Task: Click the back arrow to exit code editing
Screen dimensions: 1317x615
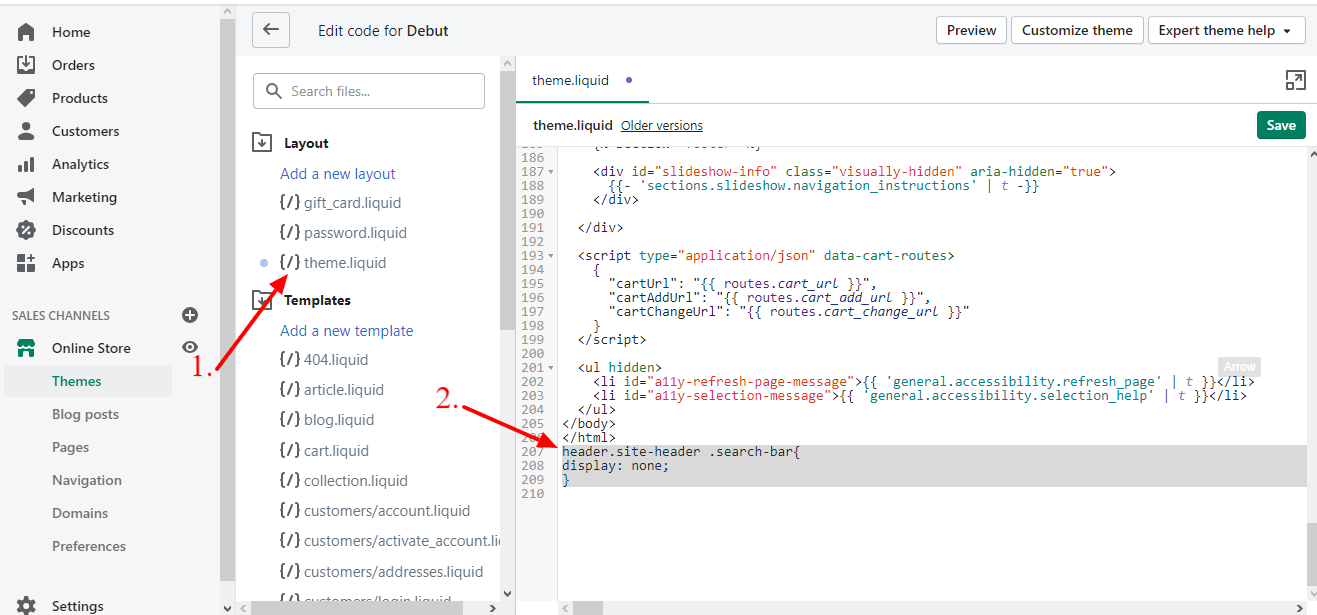Action: (x=270, y=30)
